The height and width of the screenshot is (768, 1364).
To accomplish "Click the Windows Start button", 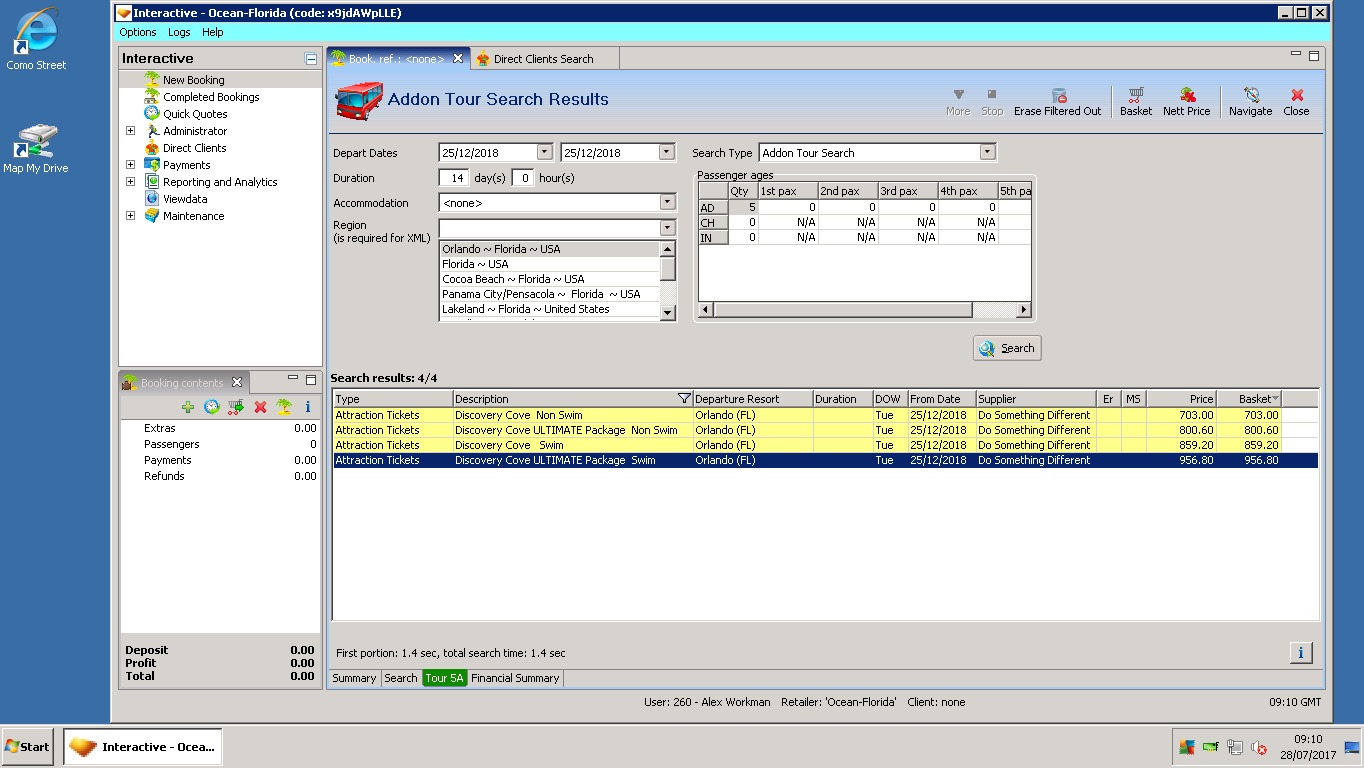I will click(x=28, y=747).
